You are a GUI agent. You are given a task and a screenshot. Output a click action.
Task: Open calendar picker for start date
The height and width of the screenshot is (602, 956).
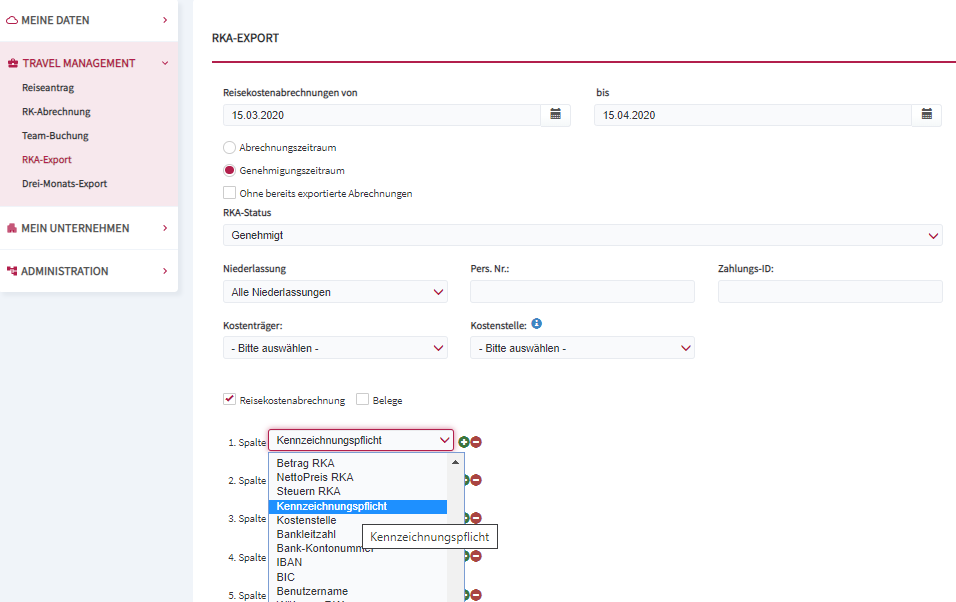(x=555, y=115)
